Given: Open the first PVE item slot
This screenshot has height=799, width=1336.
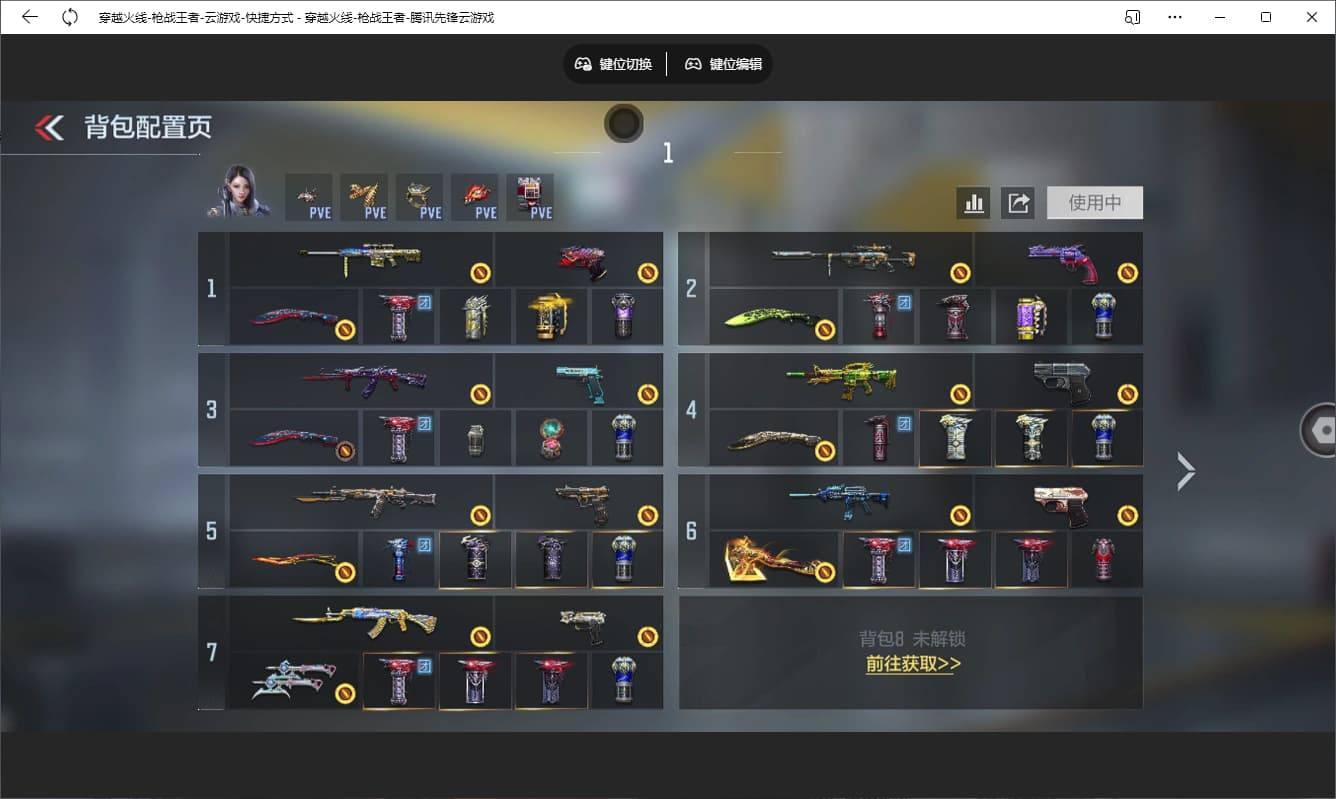Looking at the screenshot, I should 309,197.
